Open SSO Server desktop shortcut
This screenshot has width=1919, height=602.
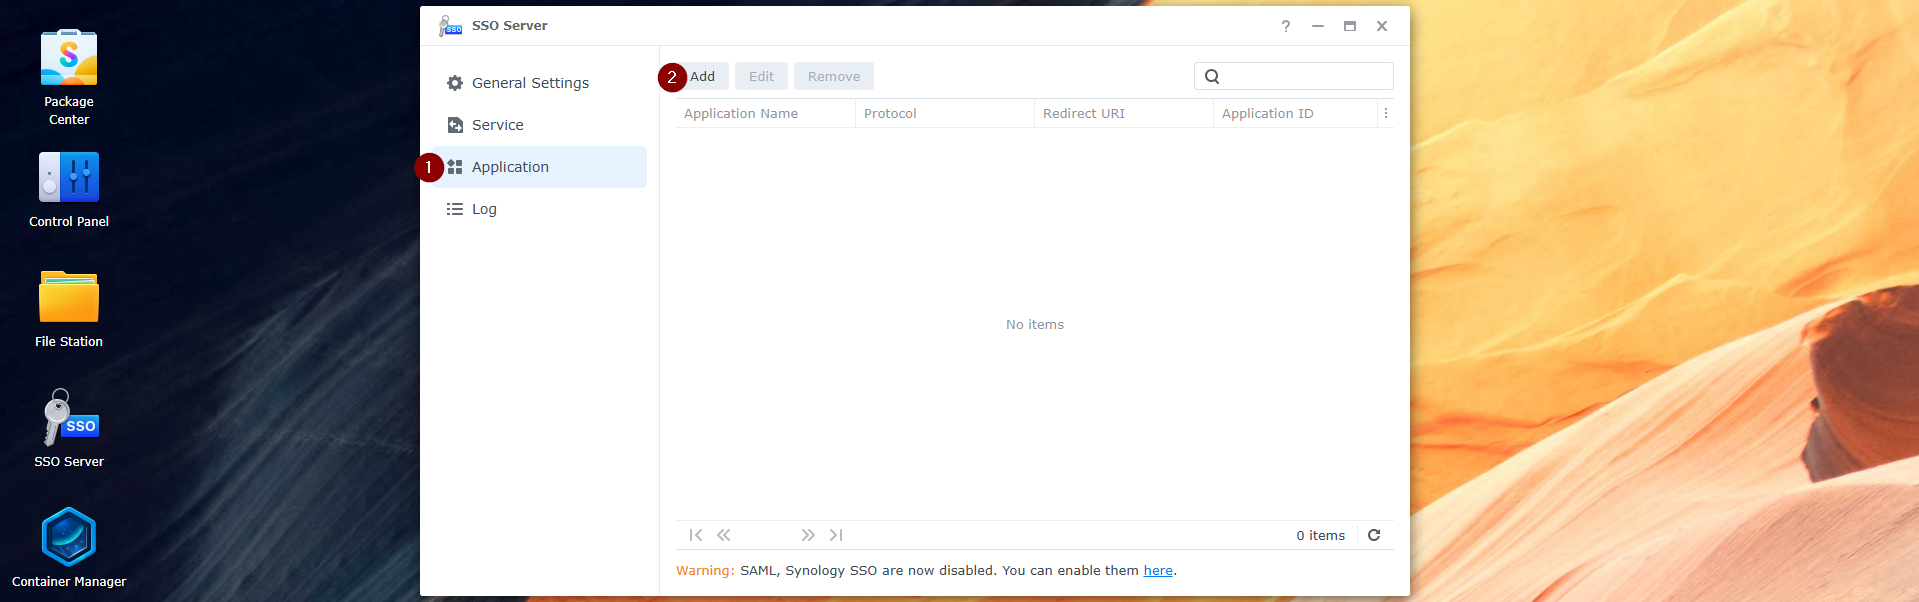point(69,418)
